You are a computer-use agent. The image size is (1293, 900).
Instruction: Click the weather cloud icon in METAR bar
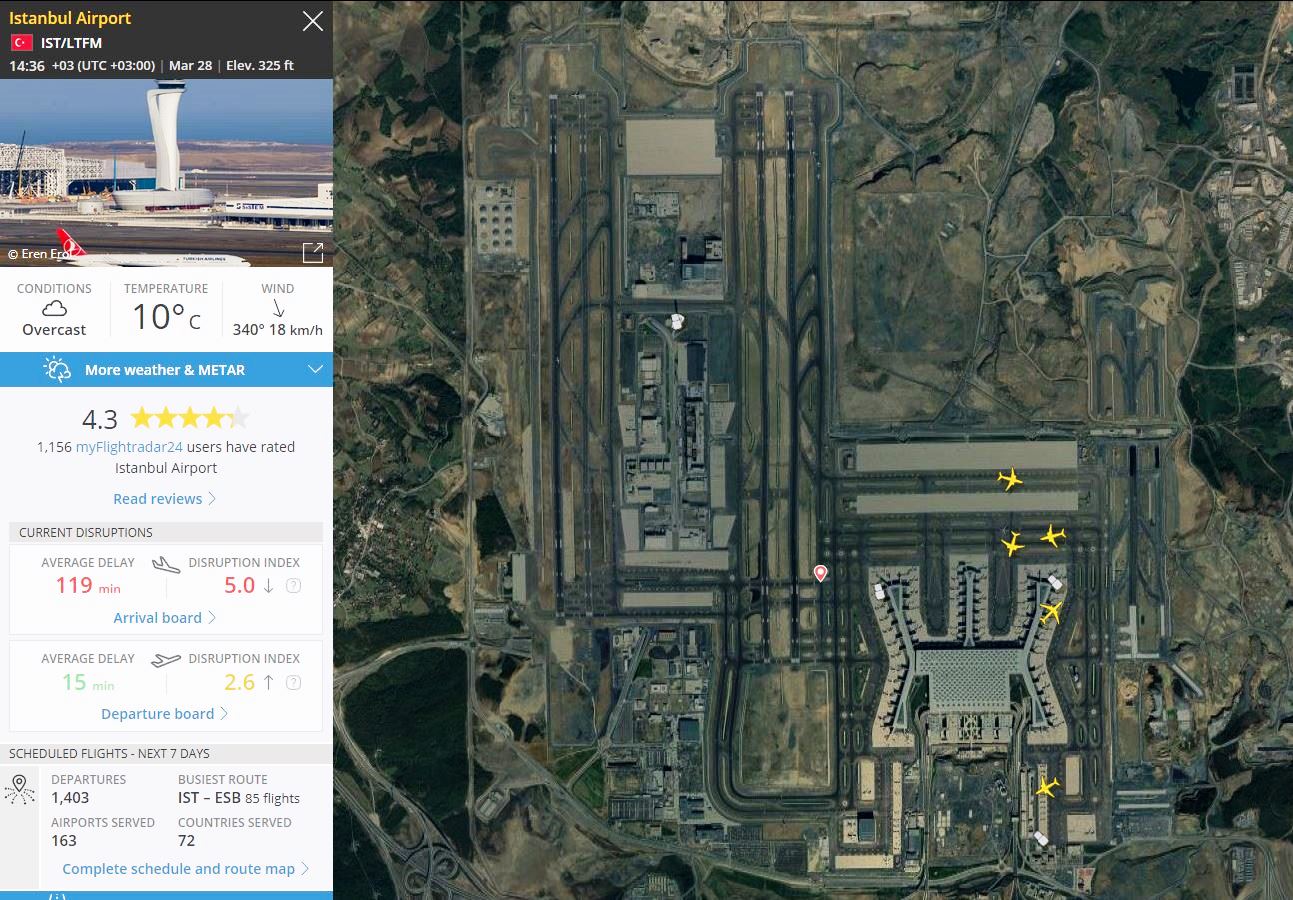[x=57, y=369]
